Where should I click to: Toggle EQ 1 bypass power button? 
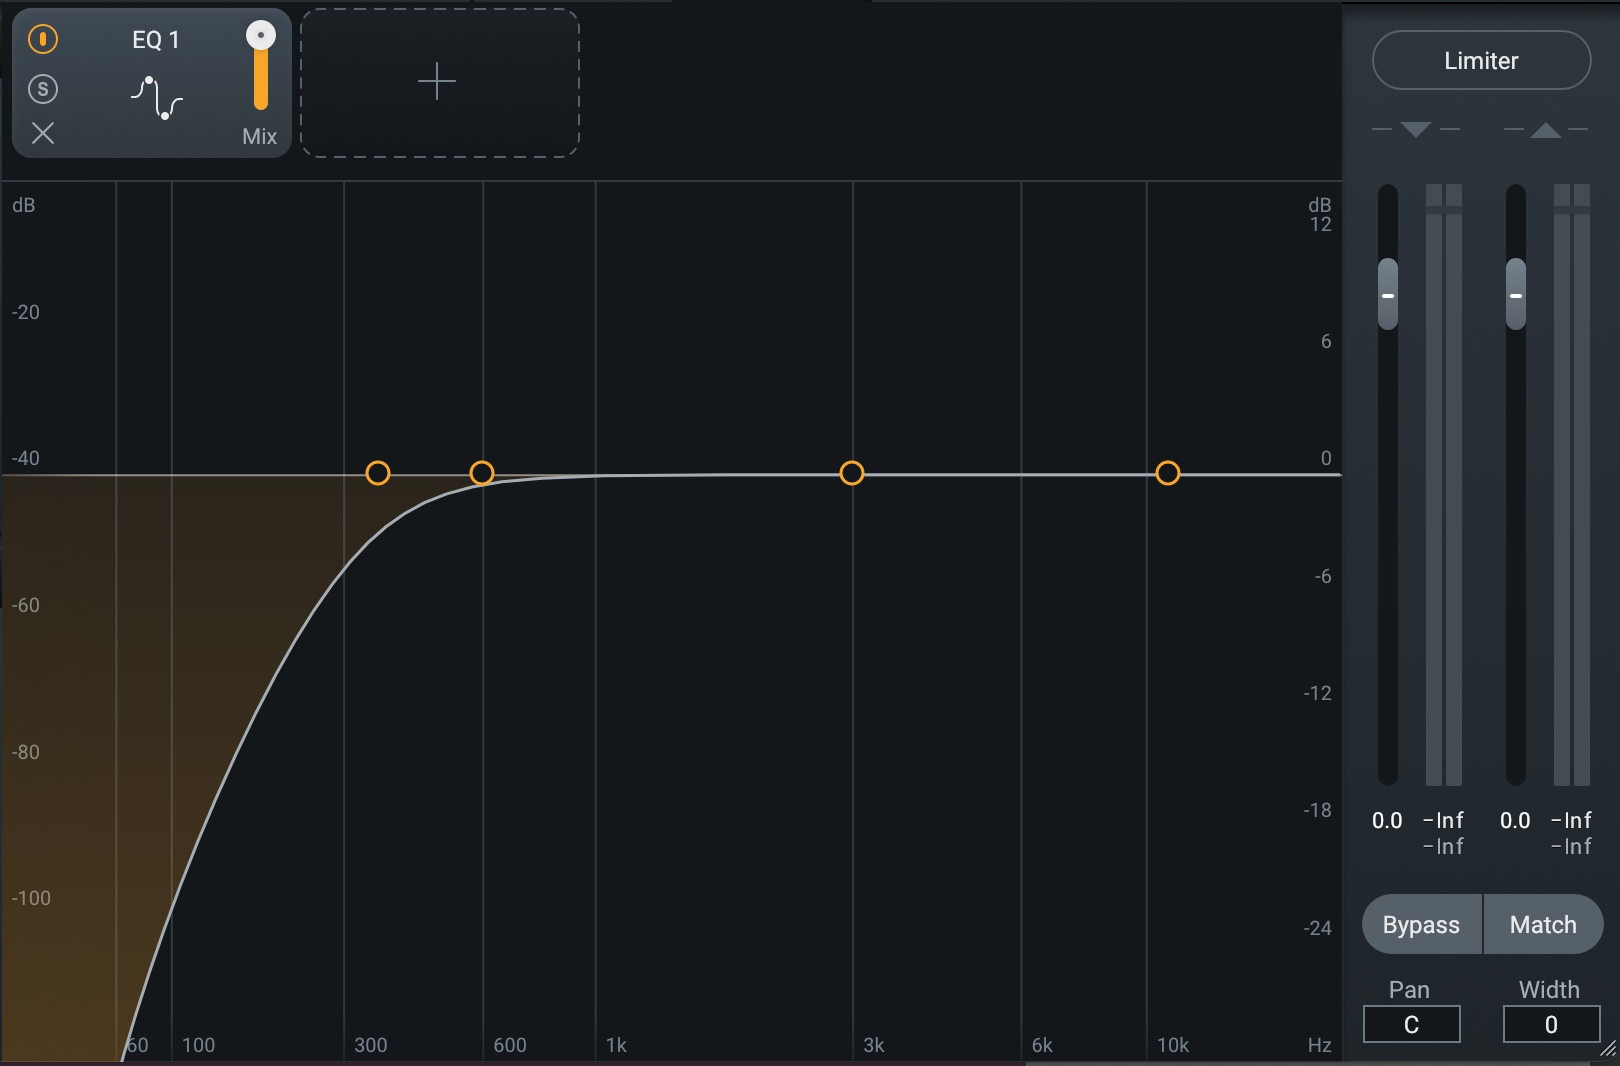click(x=43, y=40)
